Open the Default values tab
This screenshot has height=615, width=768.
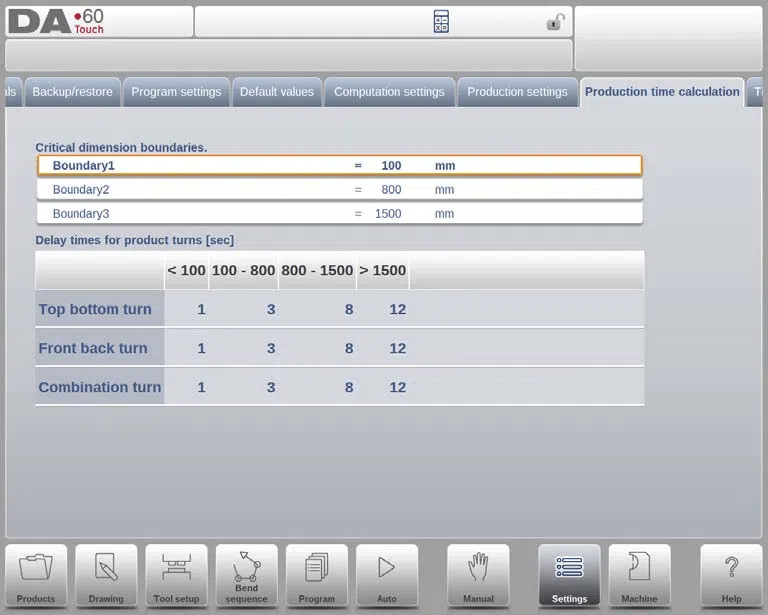click(277, 92)
